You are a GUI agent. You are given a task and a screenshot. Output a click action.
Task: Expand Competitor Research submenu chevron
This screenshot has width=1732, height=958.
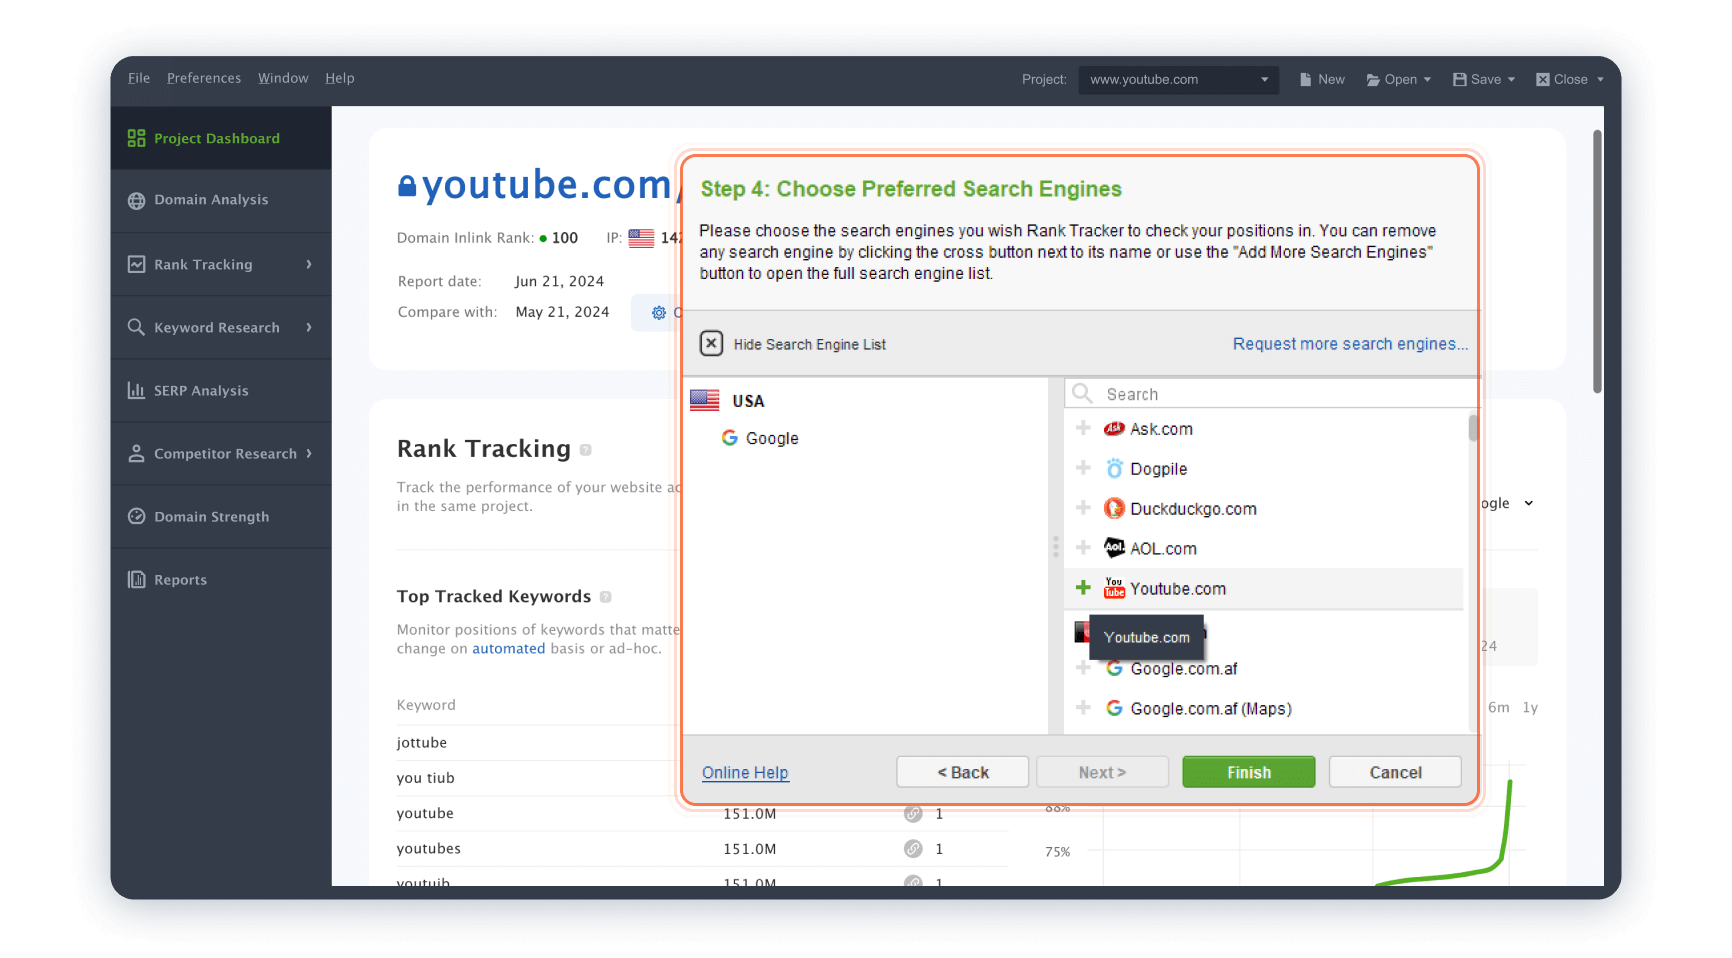309,453
